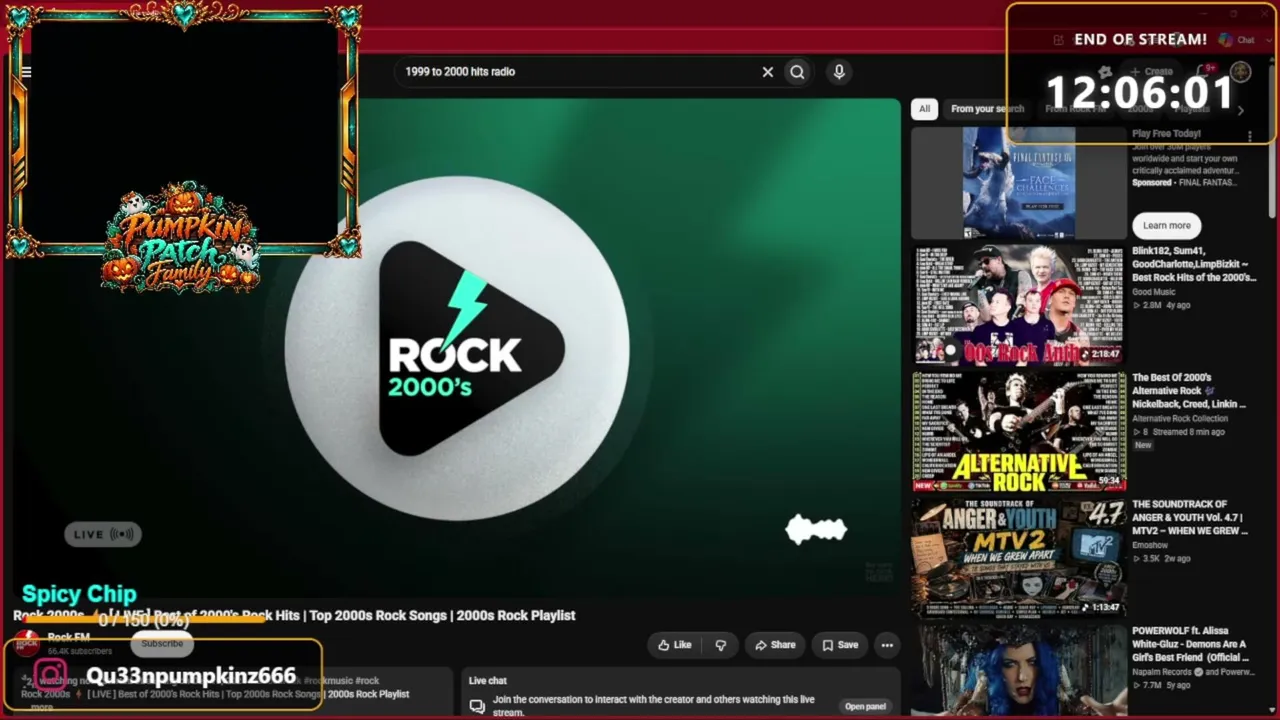This screenshot has width=1280, height=720.
Task: Open POWERWOLF ft. Alissa White-Gluz video title
Action: coord(1190,645)
